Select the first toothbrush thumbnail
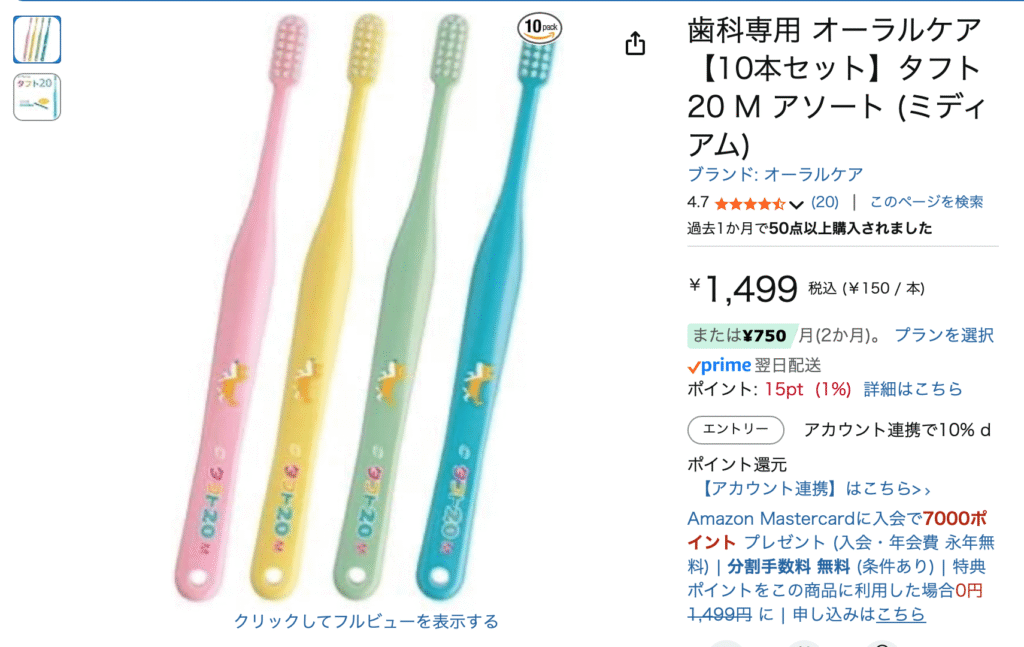Image resolution: width=1024 pixels, height=647 pixels. click(37, 40)
